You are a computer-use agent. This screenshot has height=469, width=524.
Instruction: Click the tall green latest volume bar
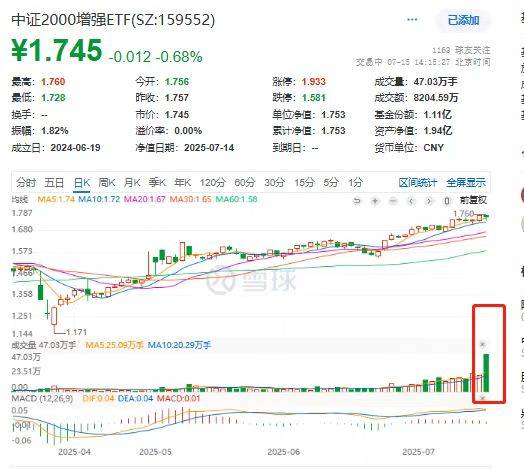pos(486,373)
